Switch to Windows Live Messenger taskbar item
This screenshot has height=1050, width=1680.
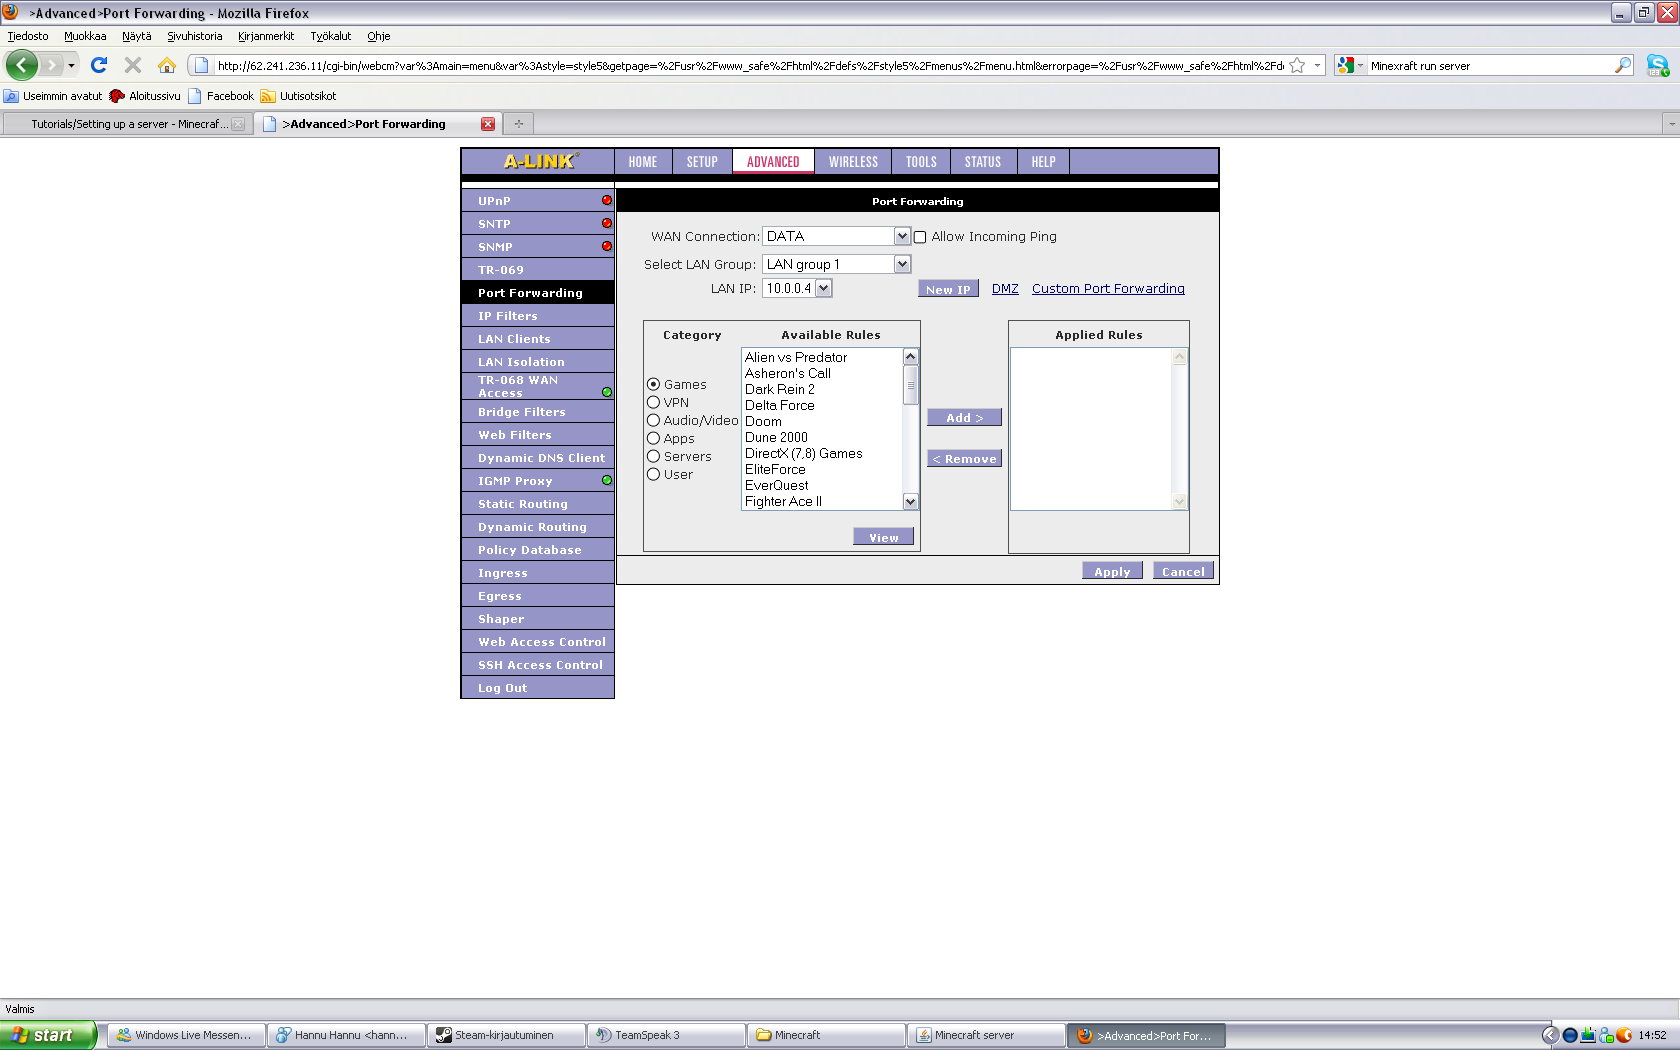click(x=186, y=1035)
